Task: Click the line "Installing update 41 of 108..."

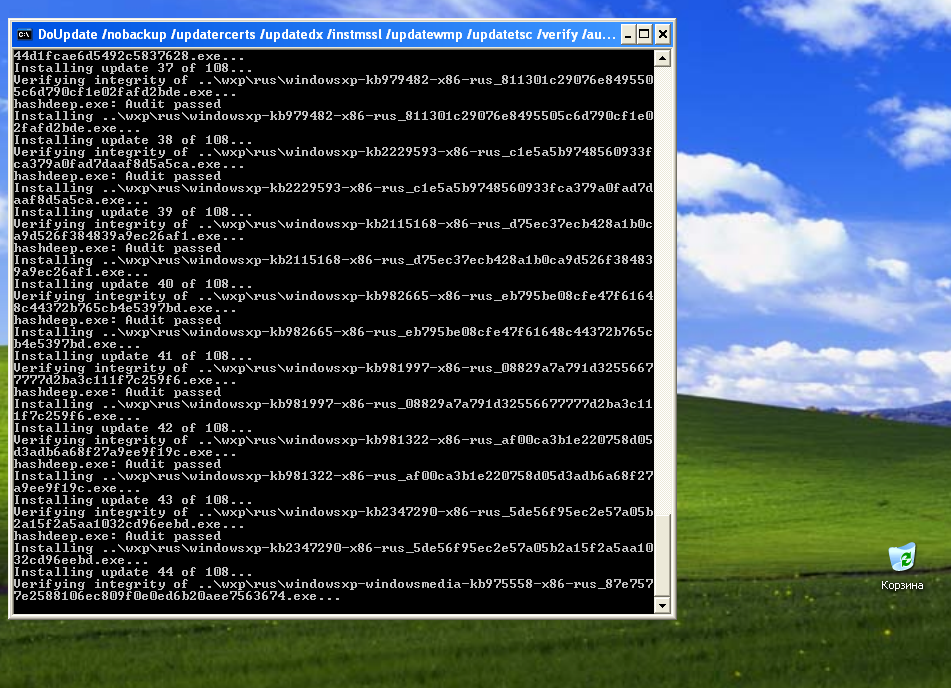Action: point(133,356)
